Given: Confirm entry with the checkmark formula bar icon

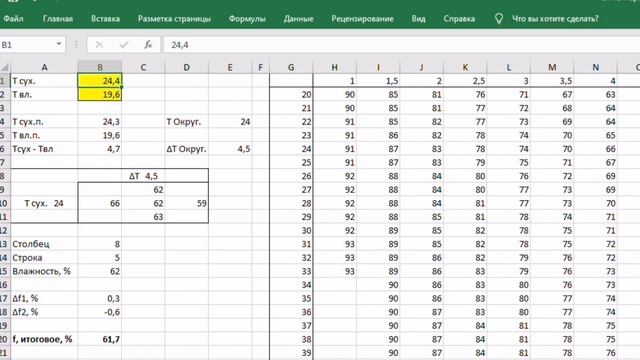Looking at the screenshot, I should click(124, 44).
